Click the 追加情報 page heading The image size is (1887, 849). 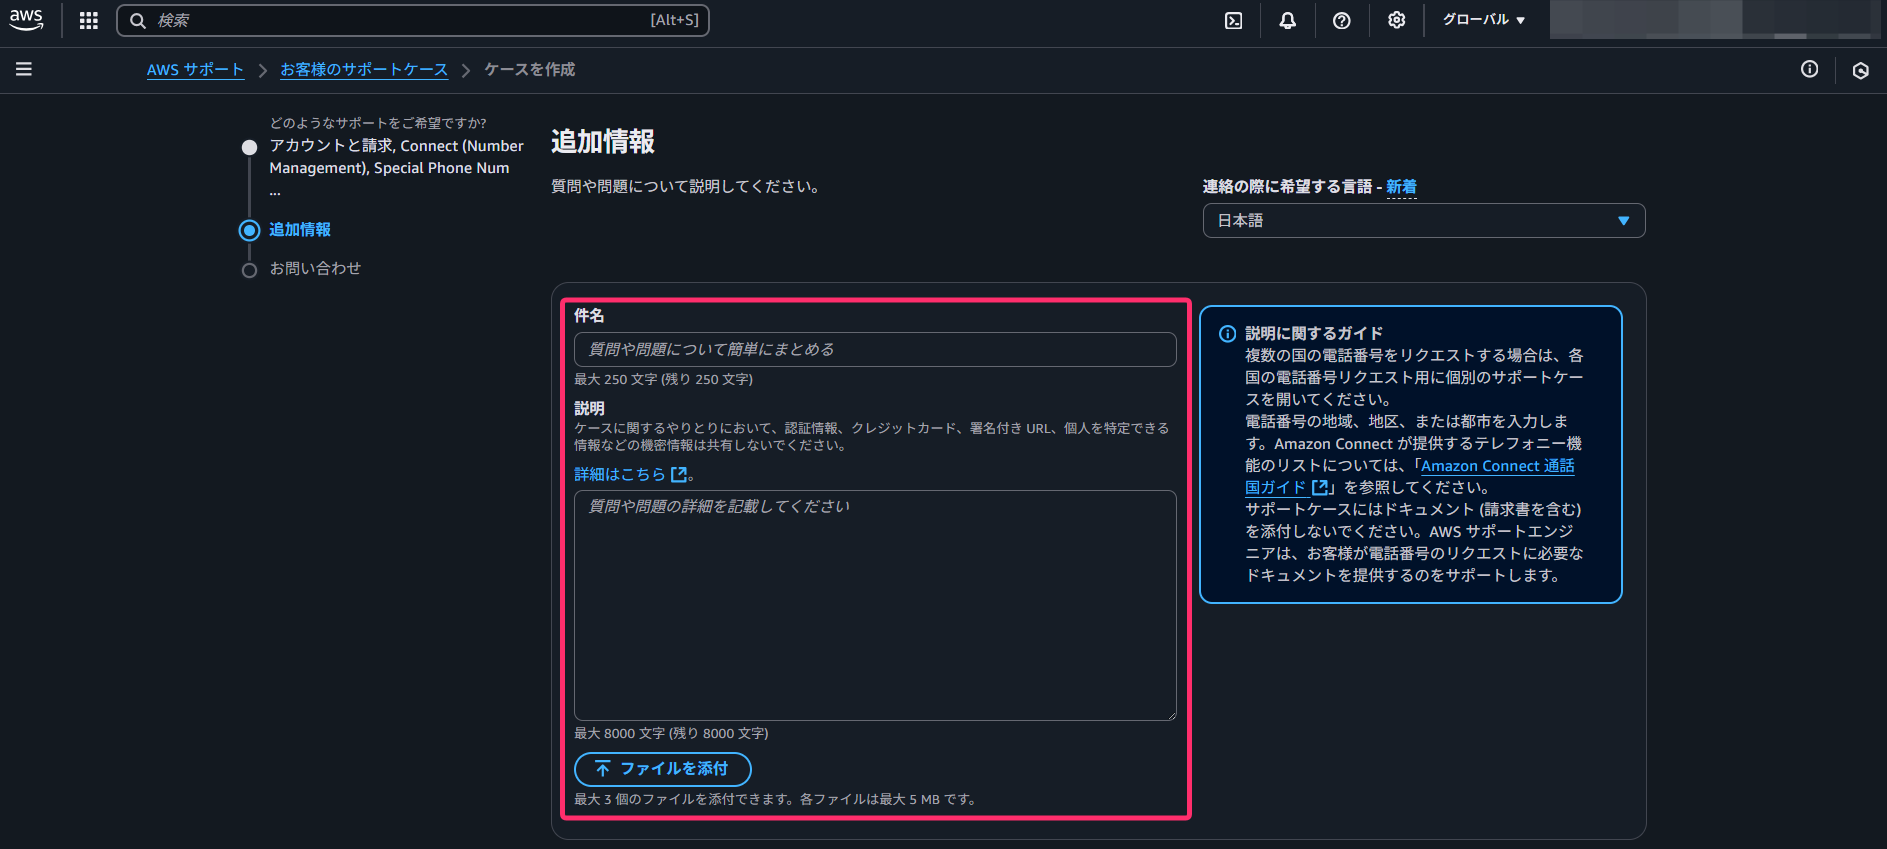603,142
